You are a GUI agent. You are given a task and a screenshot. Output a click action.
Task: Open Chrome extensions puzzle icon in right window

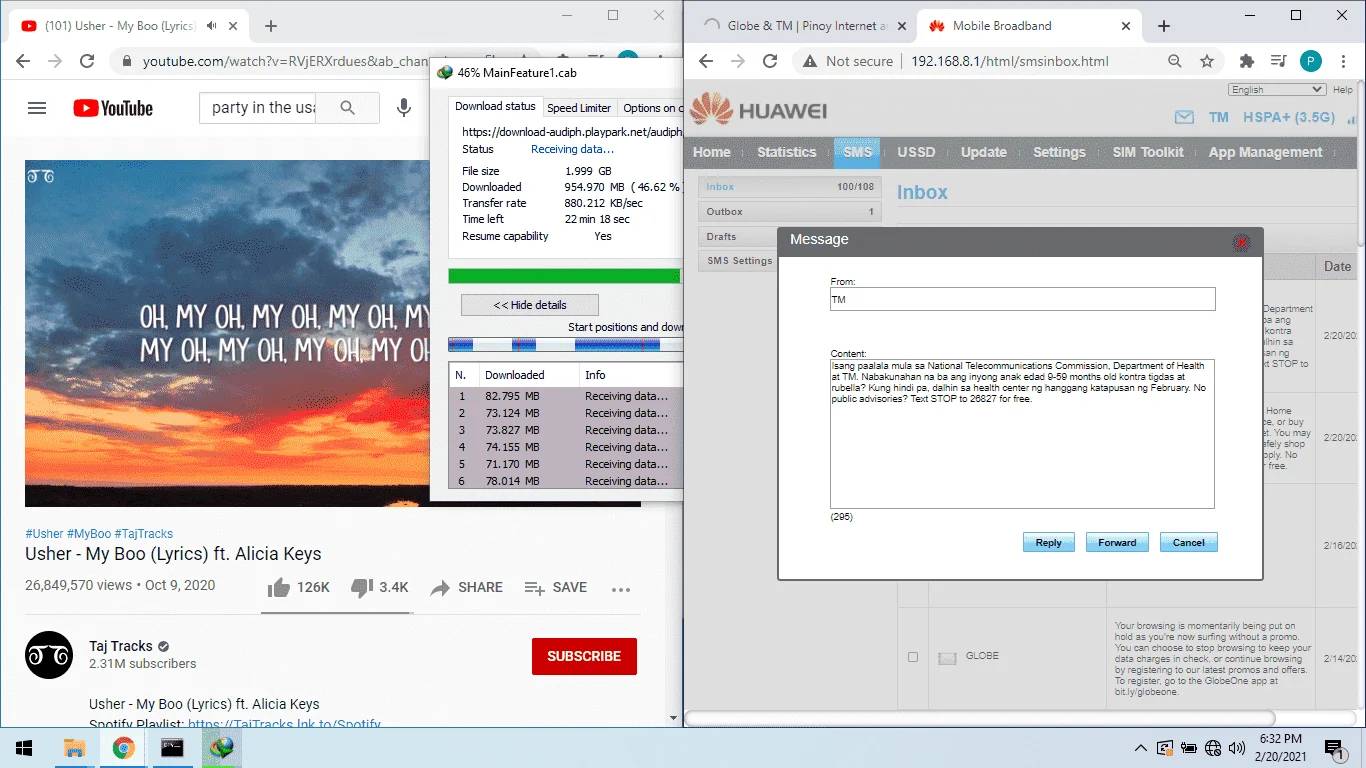click(1246, 61)
